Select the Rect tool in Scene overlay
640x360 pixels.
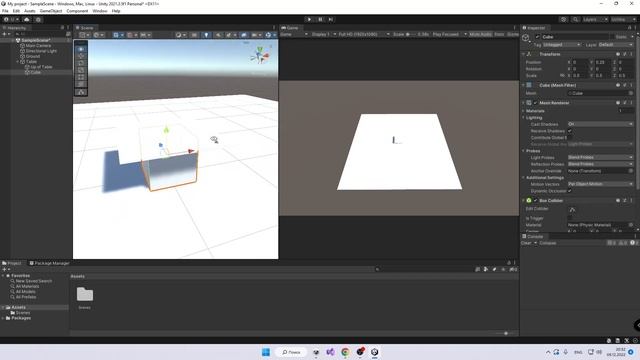(x=81, y=77)
